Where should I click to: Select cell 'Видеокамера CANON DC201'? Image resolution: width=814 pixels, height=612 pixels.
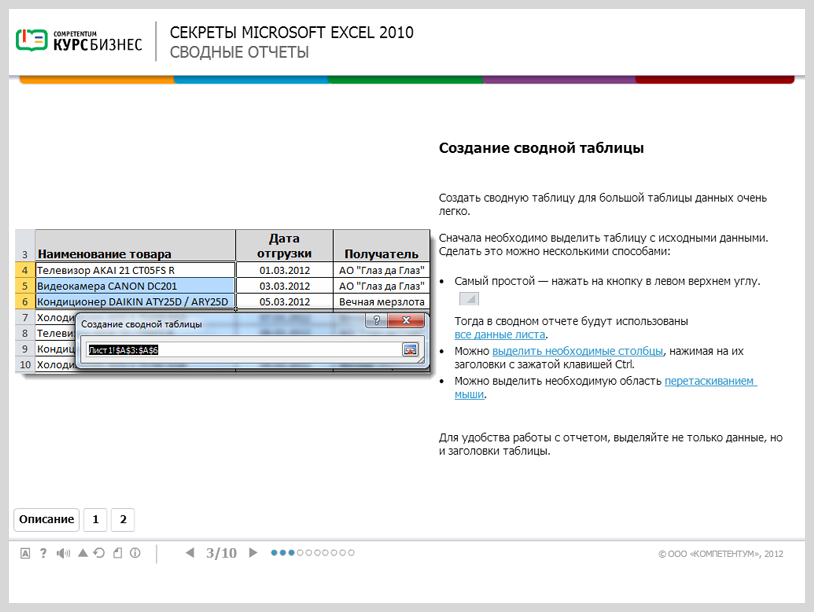135,286
